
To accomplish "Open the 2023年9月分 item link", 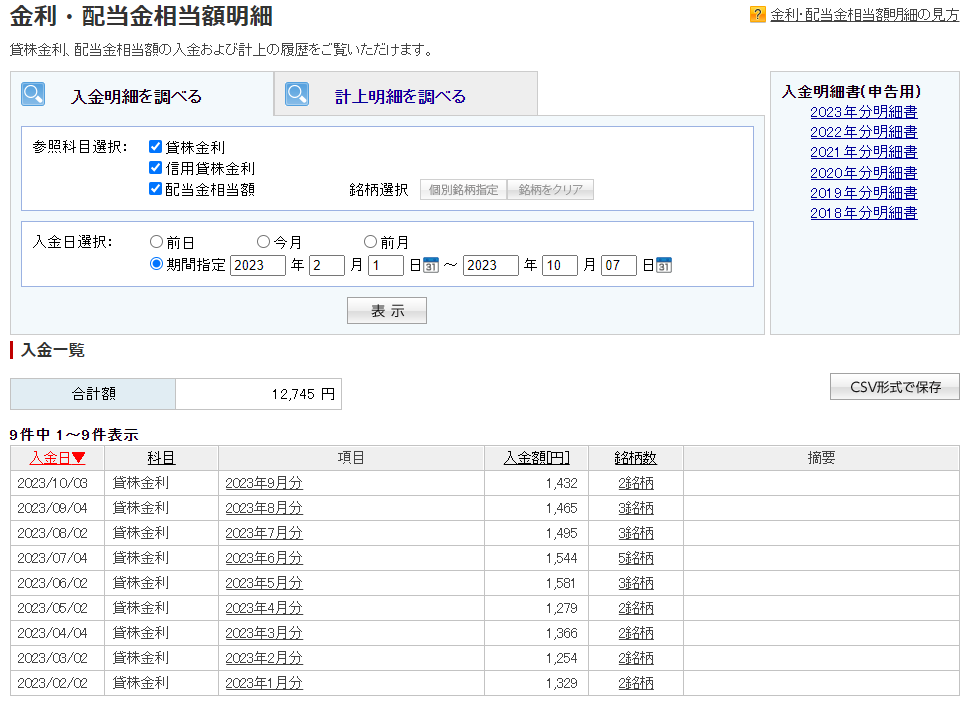I will [x=264, y=483].
